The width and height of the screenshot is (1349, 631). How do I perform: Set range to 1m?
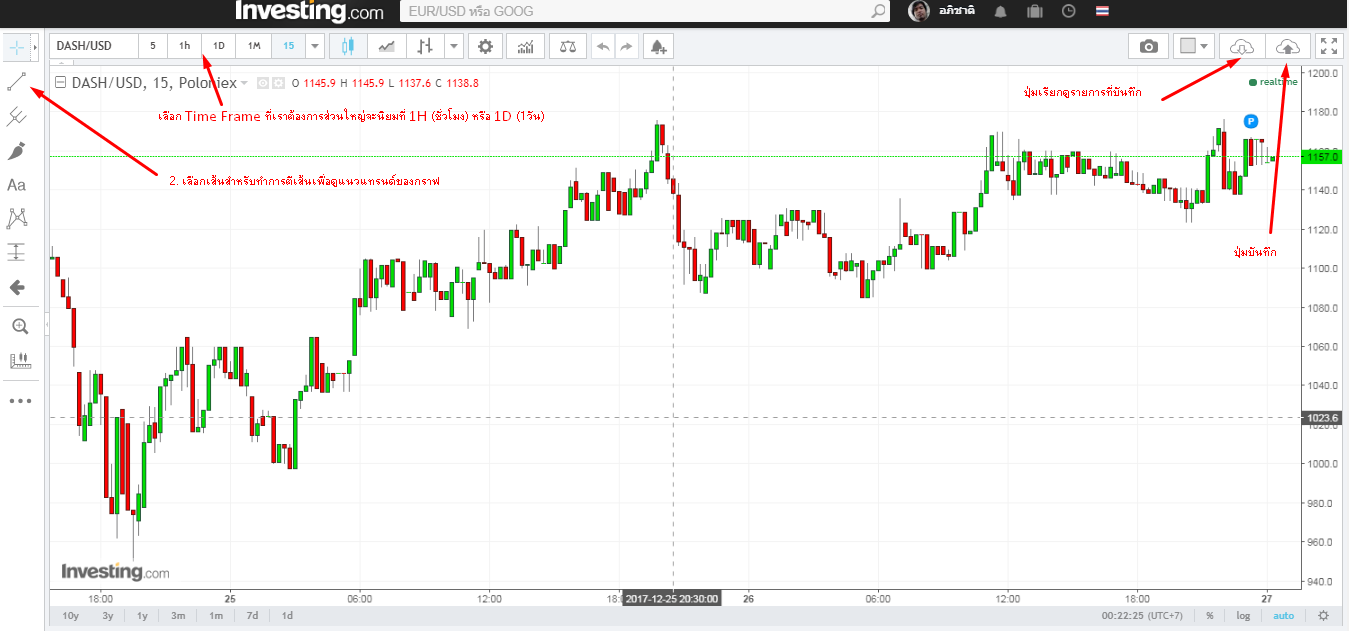pos(215,615)
